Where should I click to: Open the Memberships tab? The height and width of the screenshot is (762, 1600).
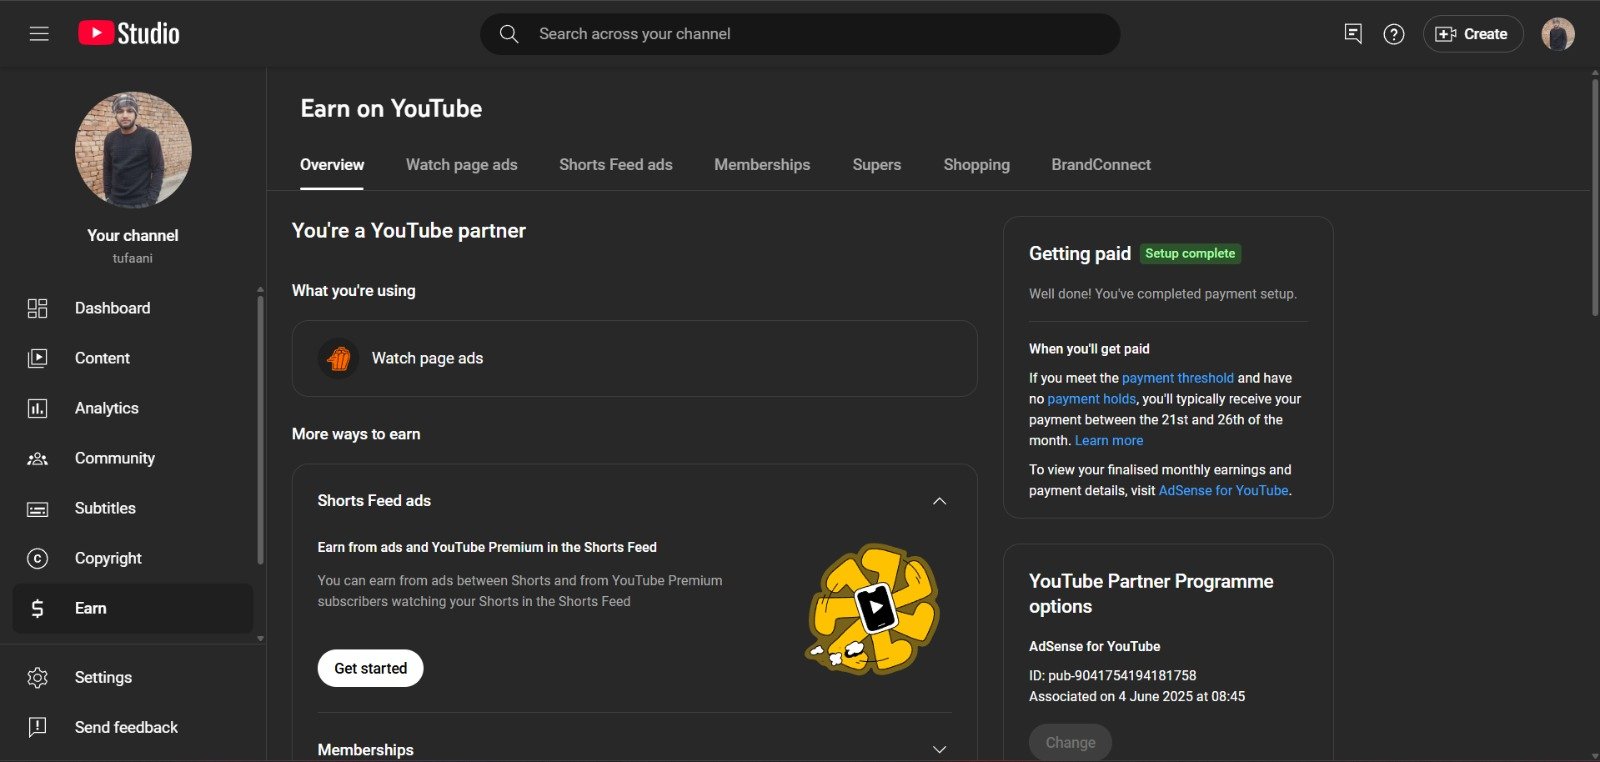click(762, 165)
